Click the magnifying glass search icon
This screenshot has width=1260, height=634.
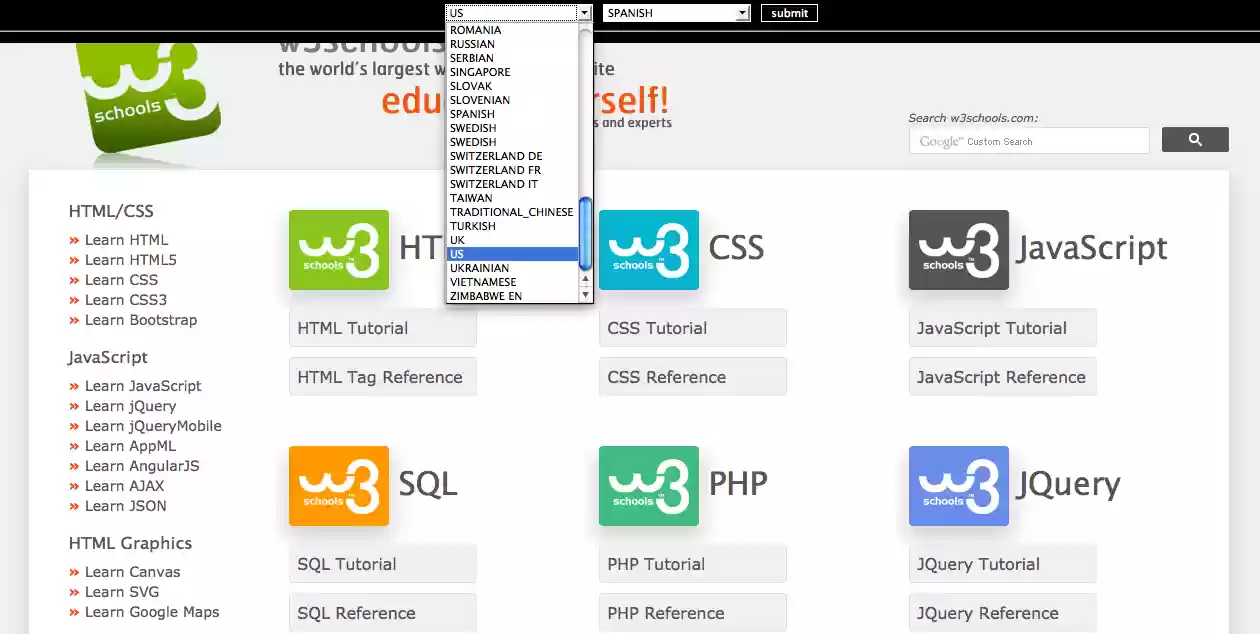click(x=1195, y=139)
